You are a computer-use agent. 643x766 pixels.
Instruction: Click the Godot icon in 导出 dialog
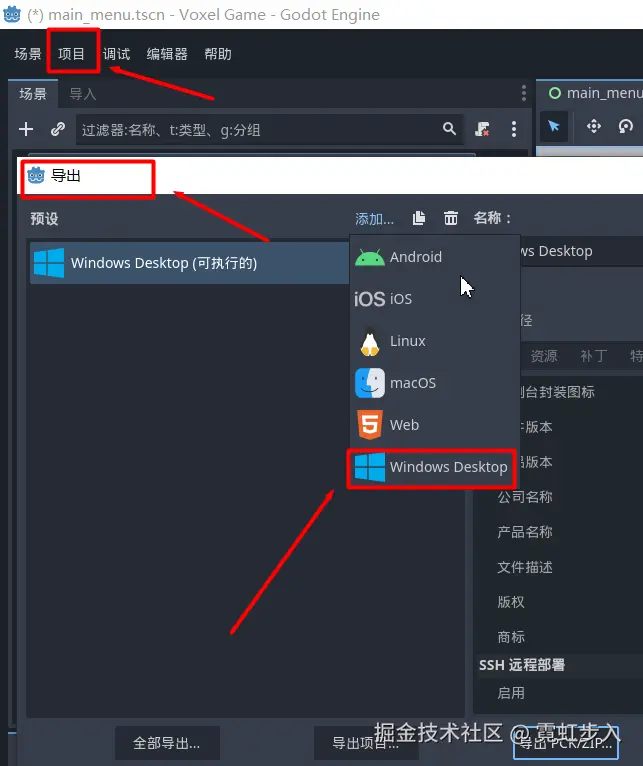point(36,175)
